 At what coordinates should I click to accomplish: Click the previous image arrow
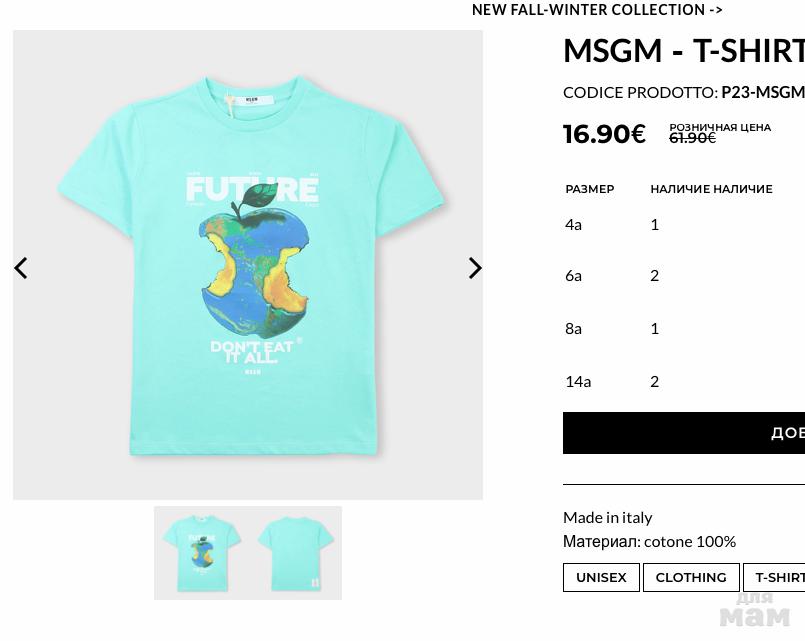click(21, 268)
